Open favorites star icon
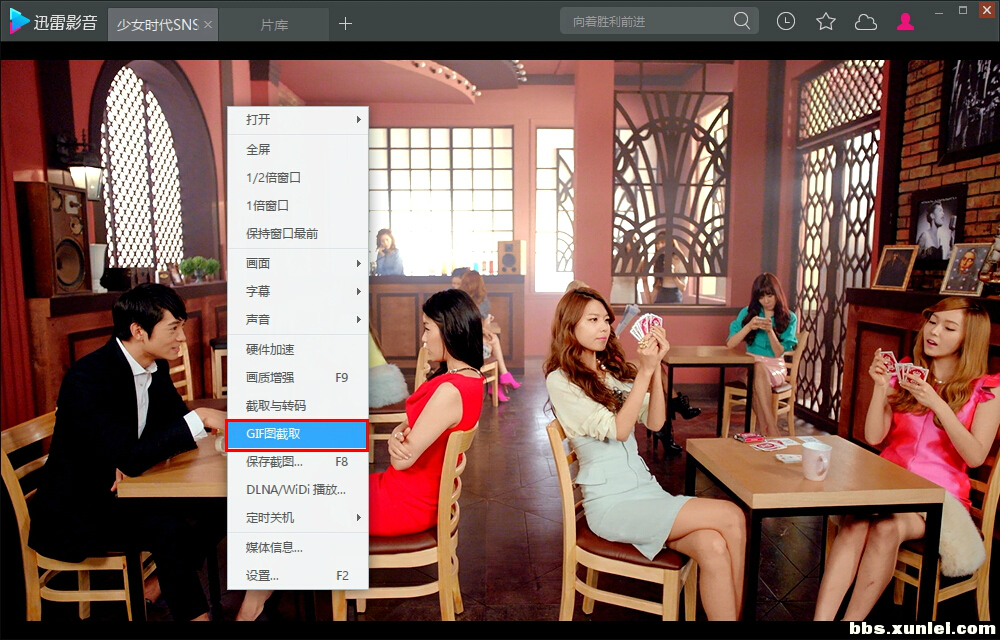The image size is (1000, 640). coord(826,21)
